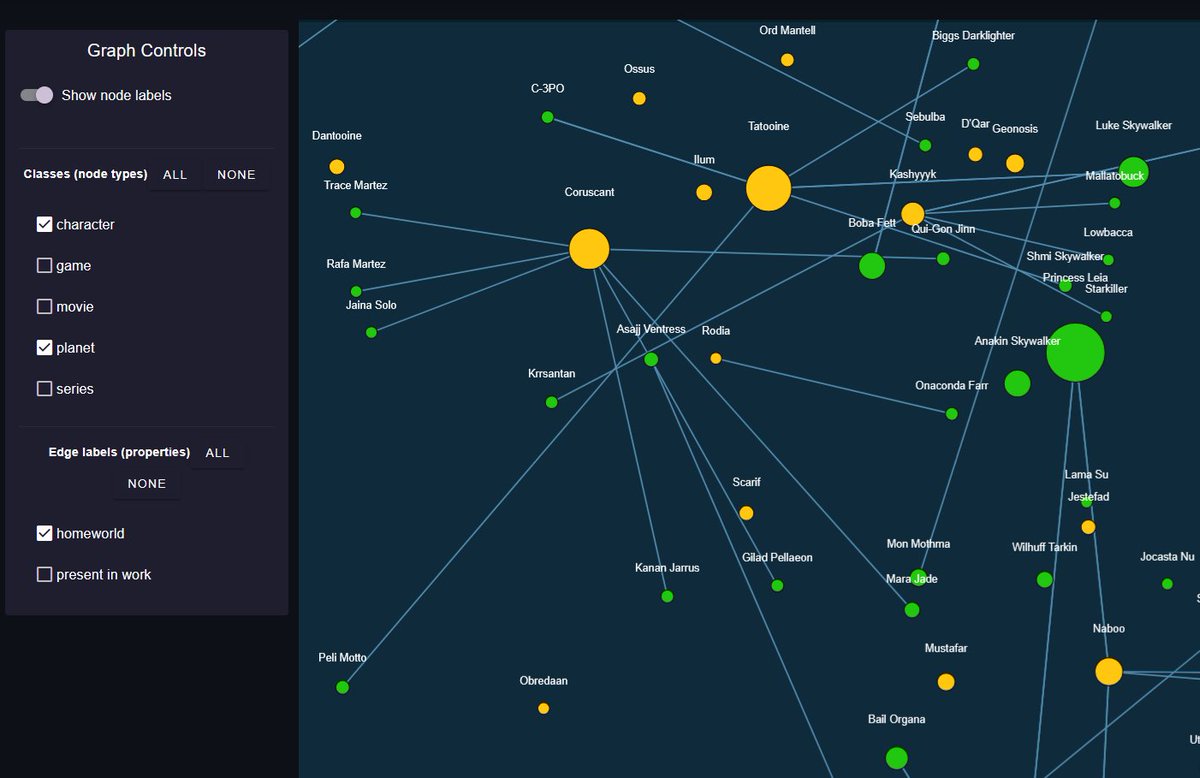Toggle the Show node labels switch

(37, 95)
